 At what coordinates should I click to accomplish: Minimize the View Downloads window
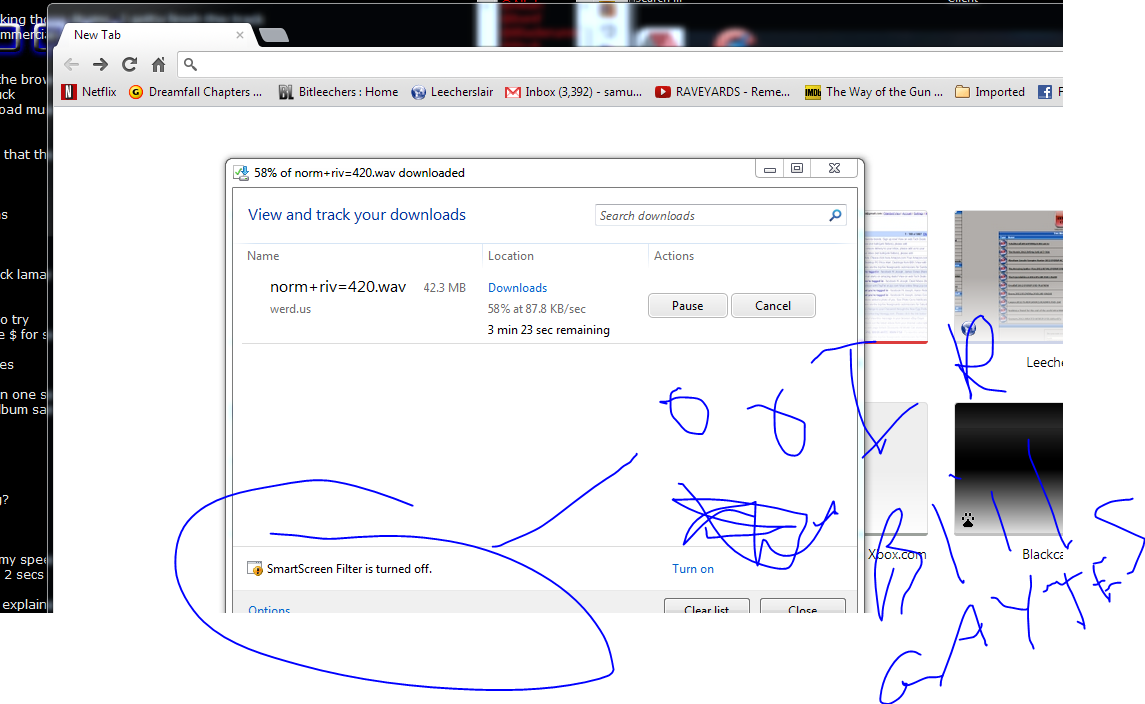tap(770, 169)
